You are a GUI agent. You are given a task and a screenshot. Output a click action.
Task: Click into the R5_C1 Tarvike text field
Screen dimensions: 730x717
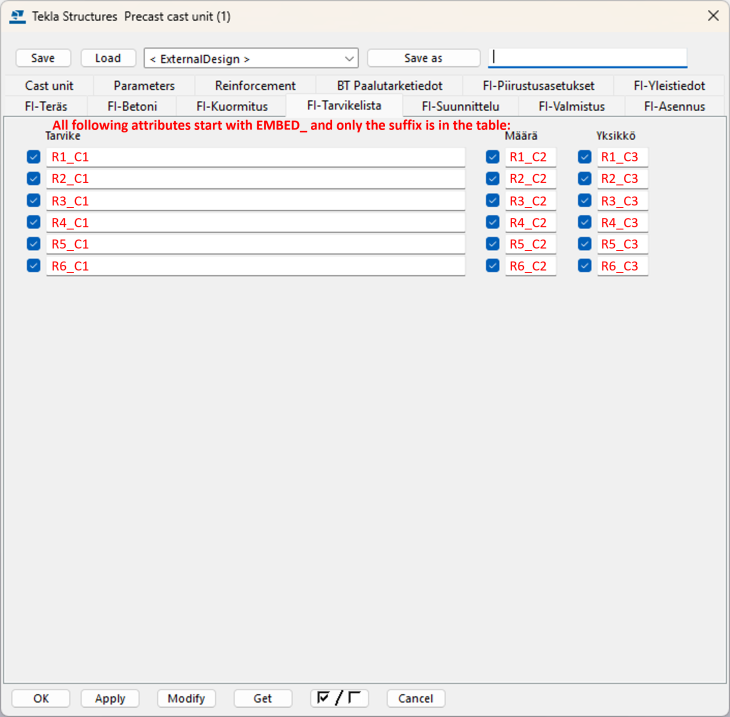pos(255,244)
